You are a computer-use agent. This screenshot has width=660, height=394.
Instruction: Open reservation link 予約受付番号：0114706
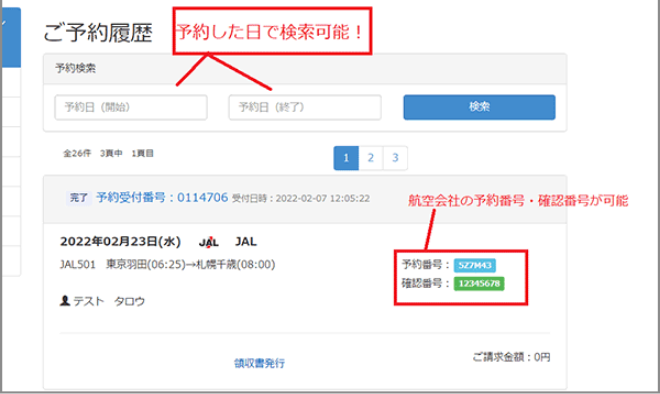point(162,197)
